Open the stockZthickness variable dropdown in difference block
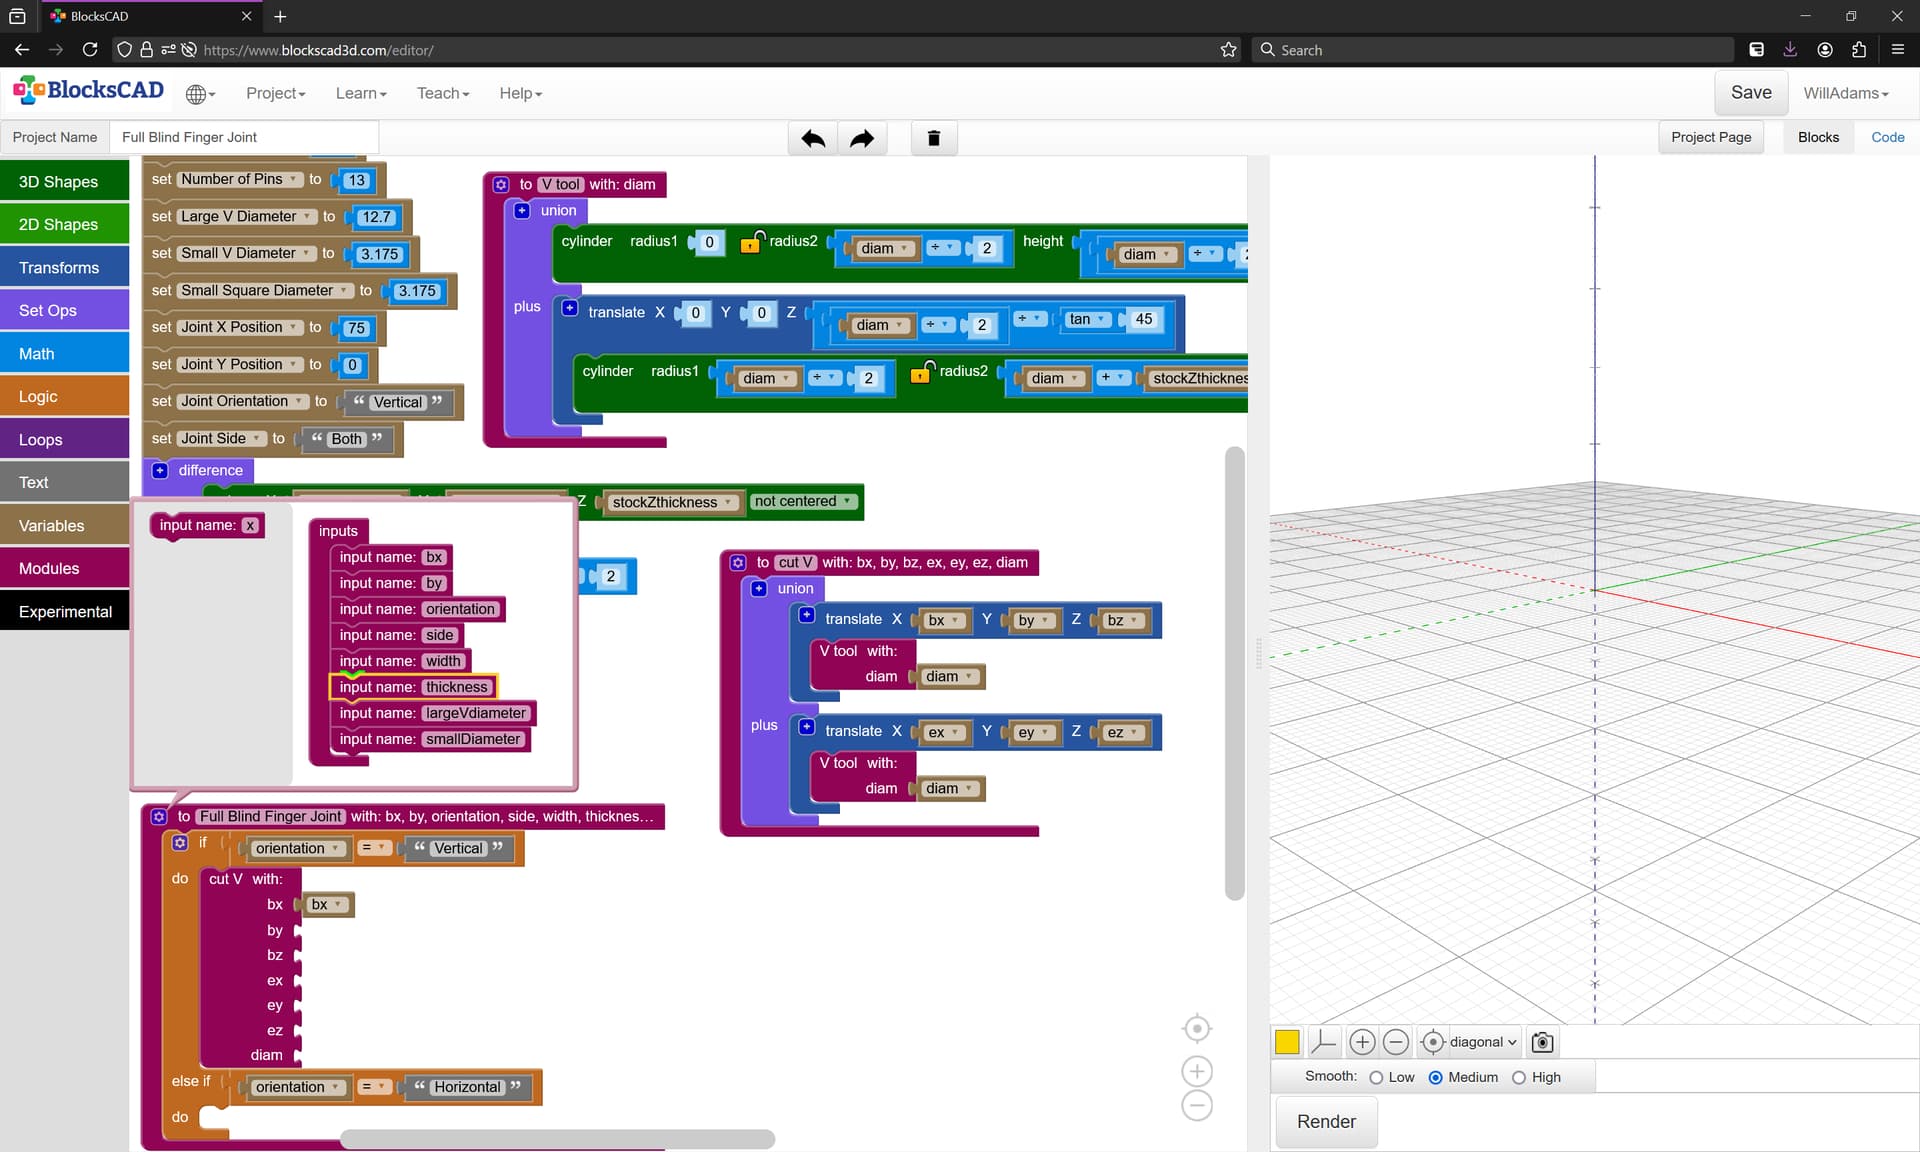The width and height of the screenshot is (1920, 1152). tap(673, 502)
